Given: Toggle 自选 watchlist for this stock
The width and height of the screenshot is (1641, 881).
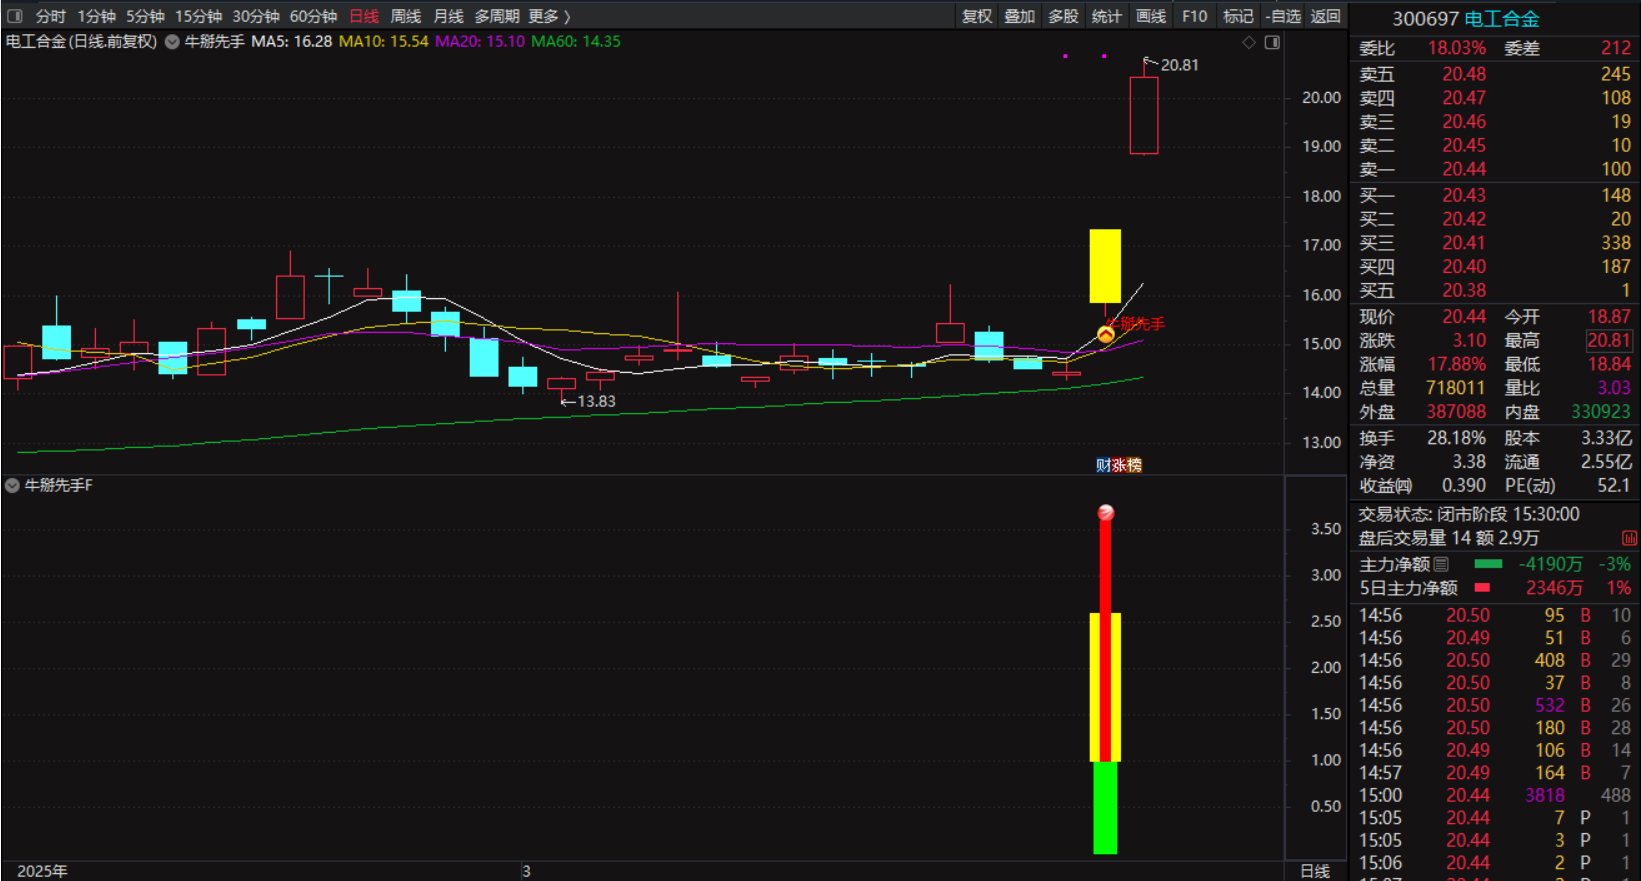Looking at the screenshot, I should click(1283, 16).
